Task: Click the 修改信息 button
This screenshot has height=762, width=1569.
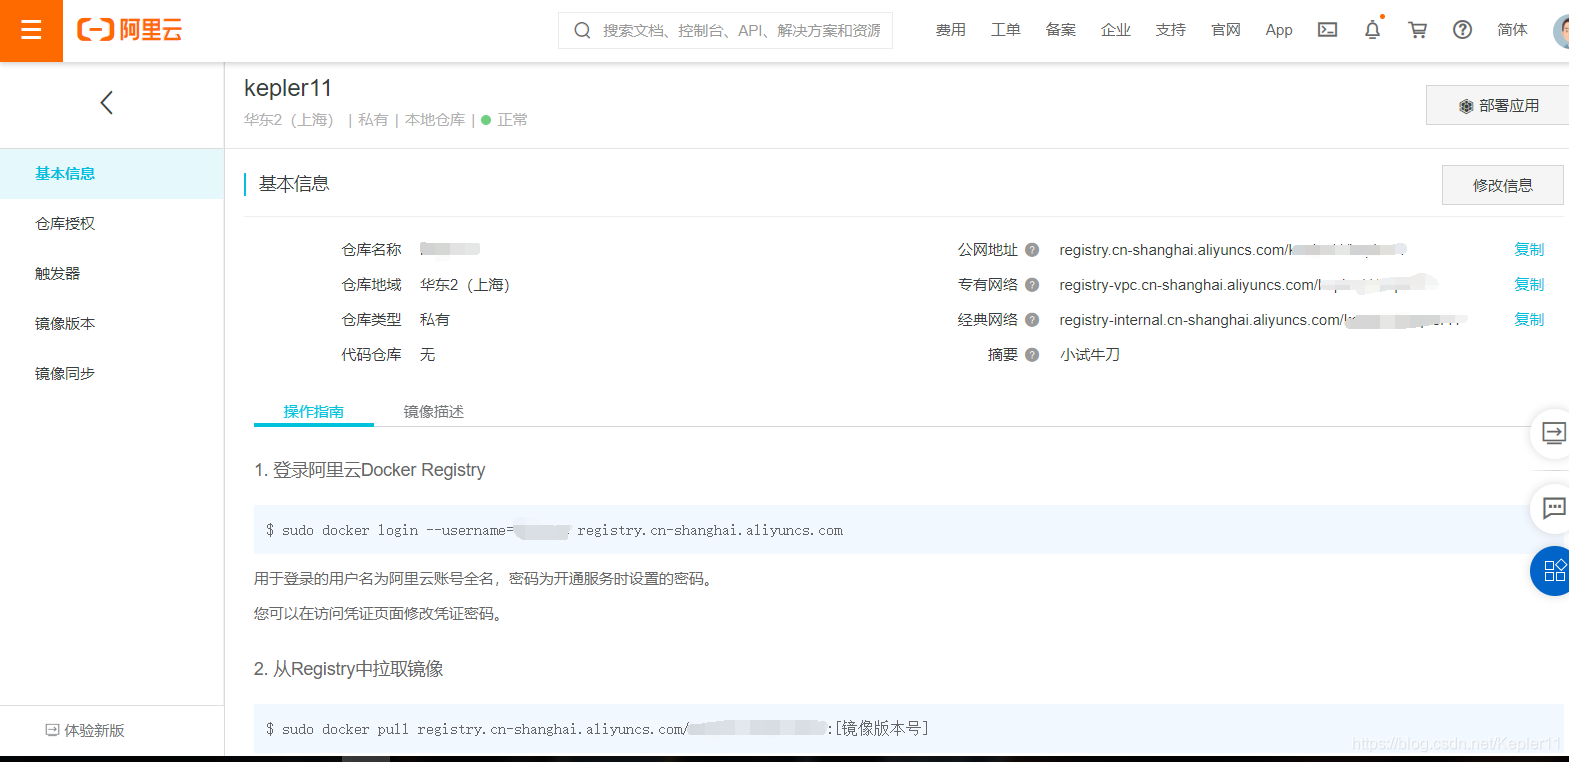Action: tap(1502, 185)
